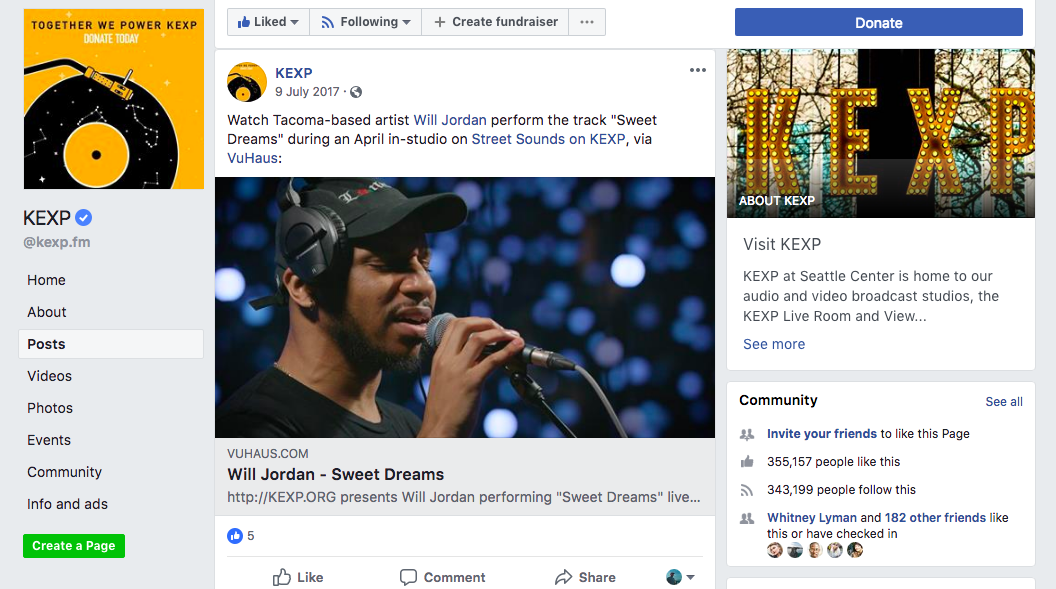This screenshot has height=589, width=1056.
Task: Open the KEXP turntable profile picture
Action: pos(114,99)
